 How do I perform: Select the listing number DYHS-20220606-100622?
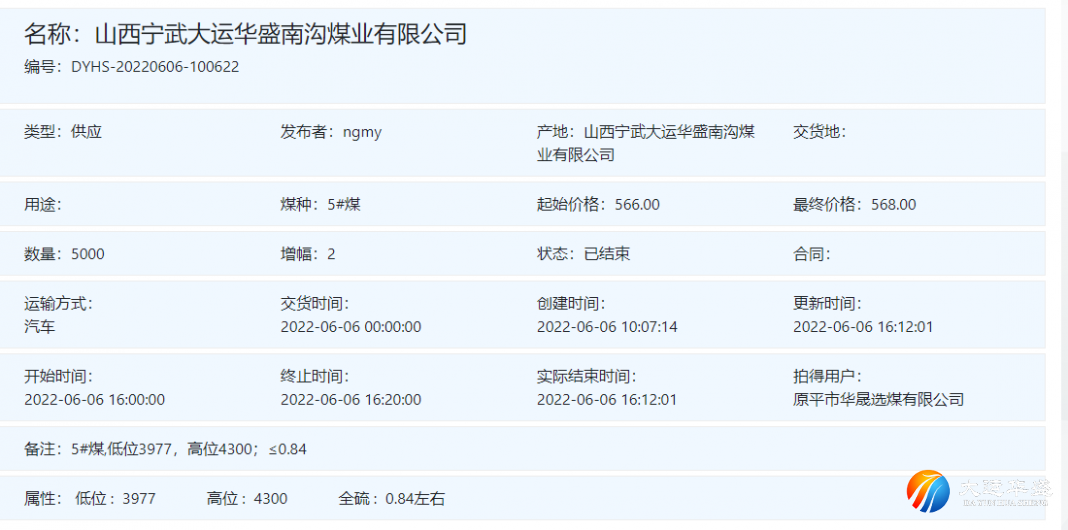(x=155, y=67)
